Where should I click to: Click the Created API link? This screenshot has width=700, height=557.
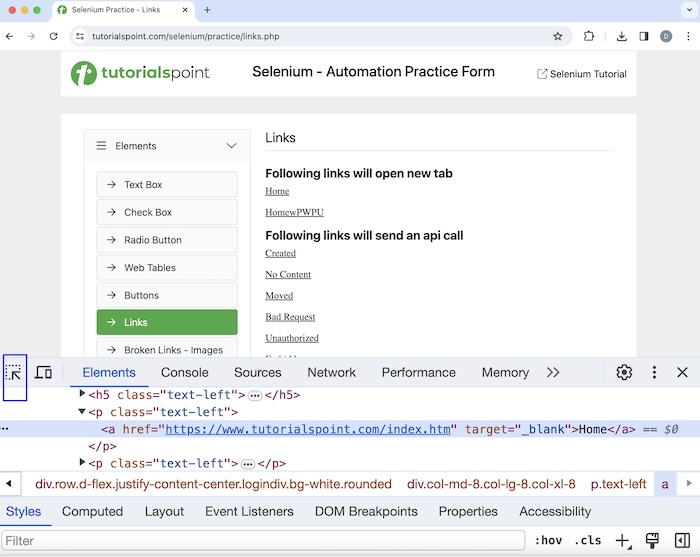pos(280,253)
